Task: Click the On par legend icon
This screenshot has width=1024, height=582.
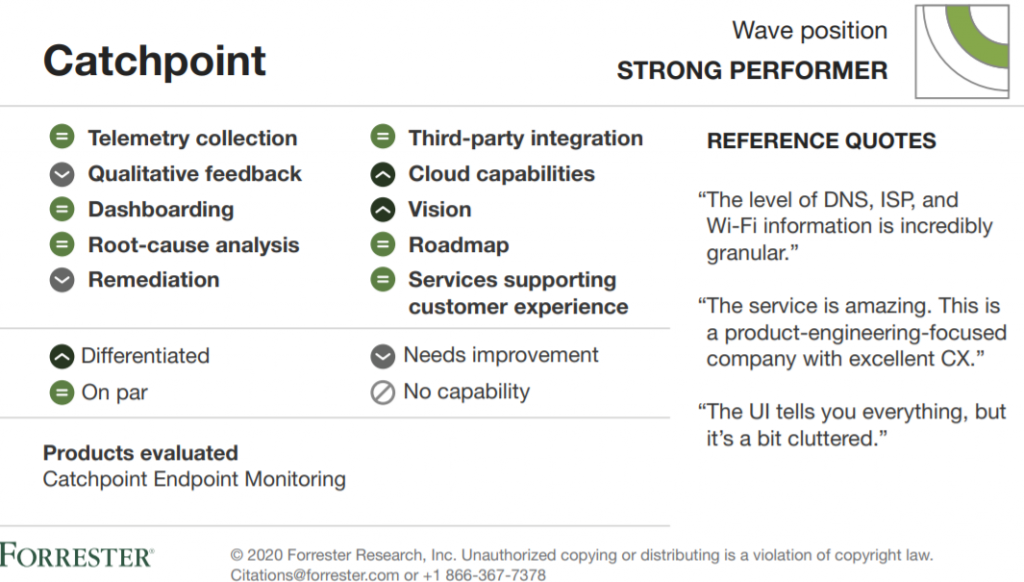Action: pyautogui.click(x=62, y=393)
